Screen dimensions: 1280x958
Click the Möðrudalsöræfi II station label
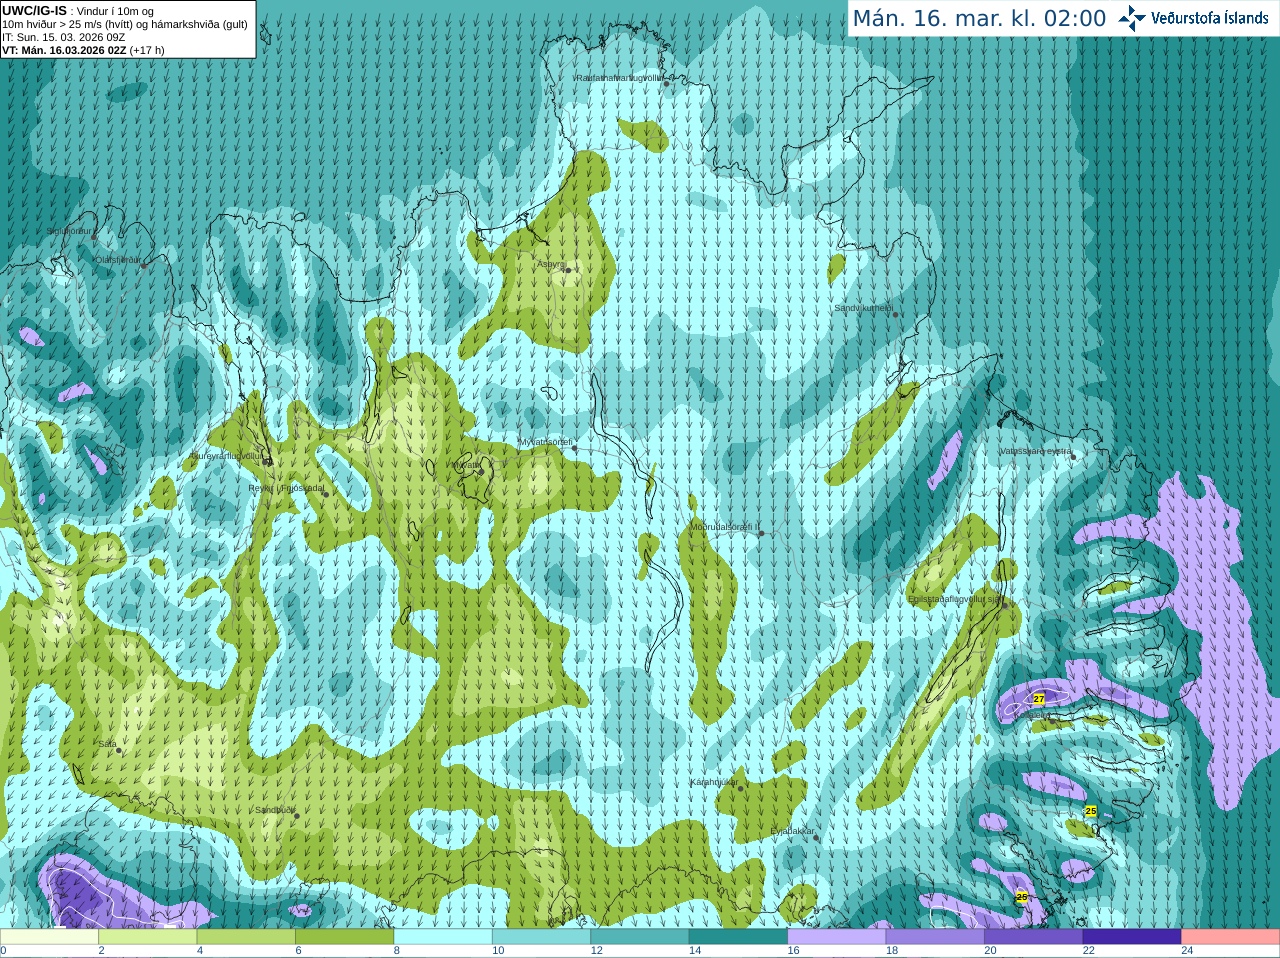725,527
